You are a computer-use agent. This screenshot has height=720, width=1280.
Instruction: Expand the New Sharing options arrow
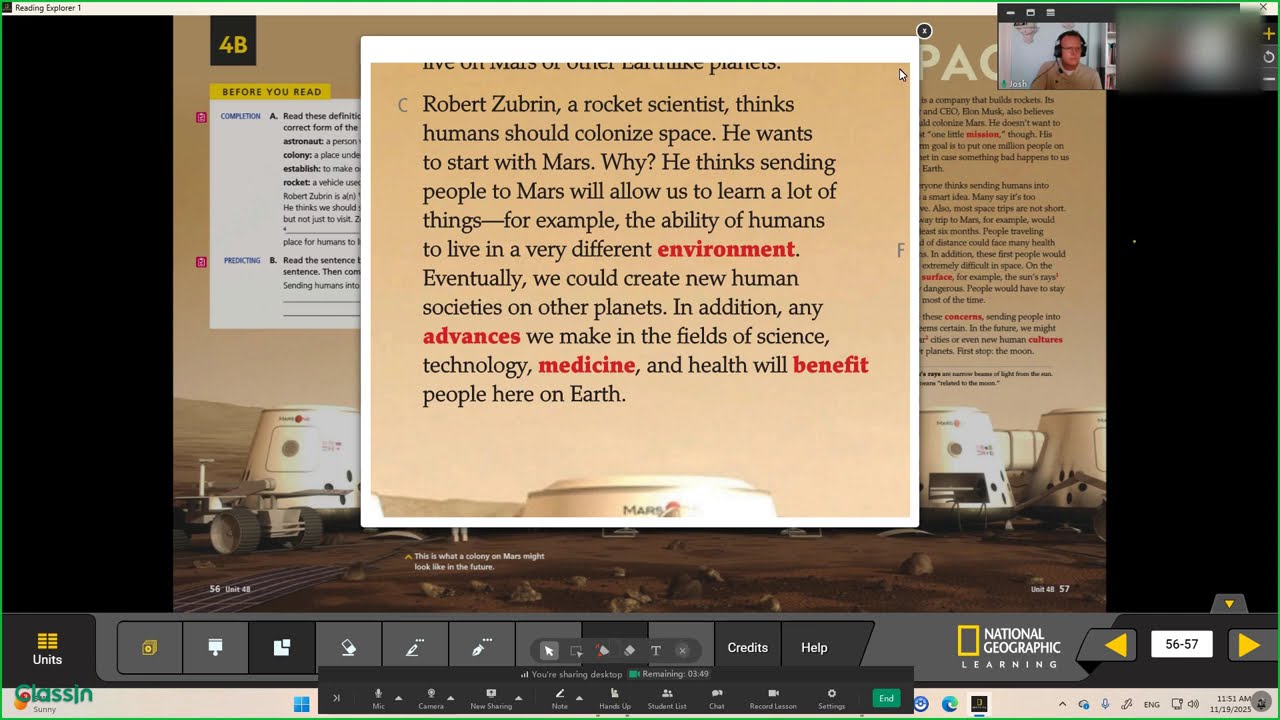[x=518, y=698]
